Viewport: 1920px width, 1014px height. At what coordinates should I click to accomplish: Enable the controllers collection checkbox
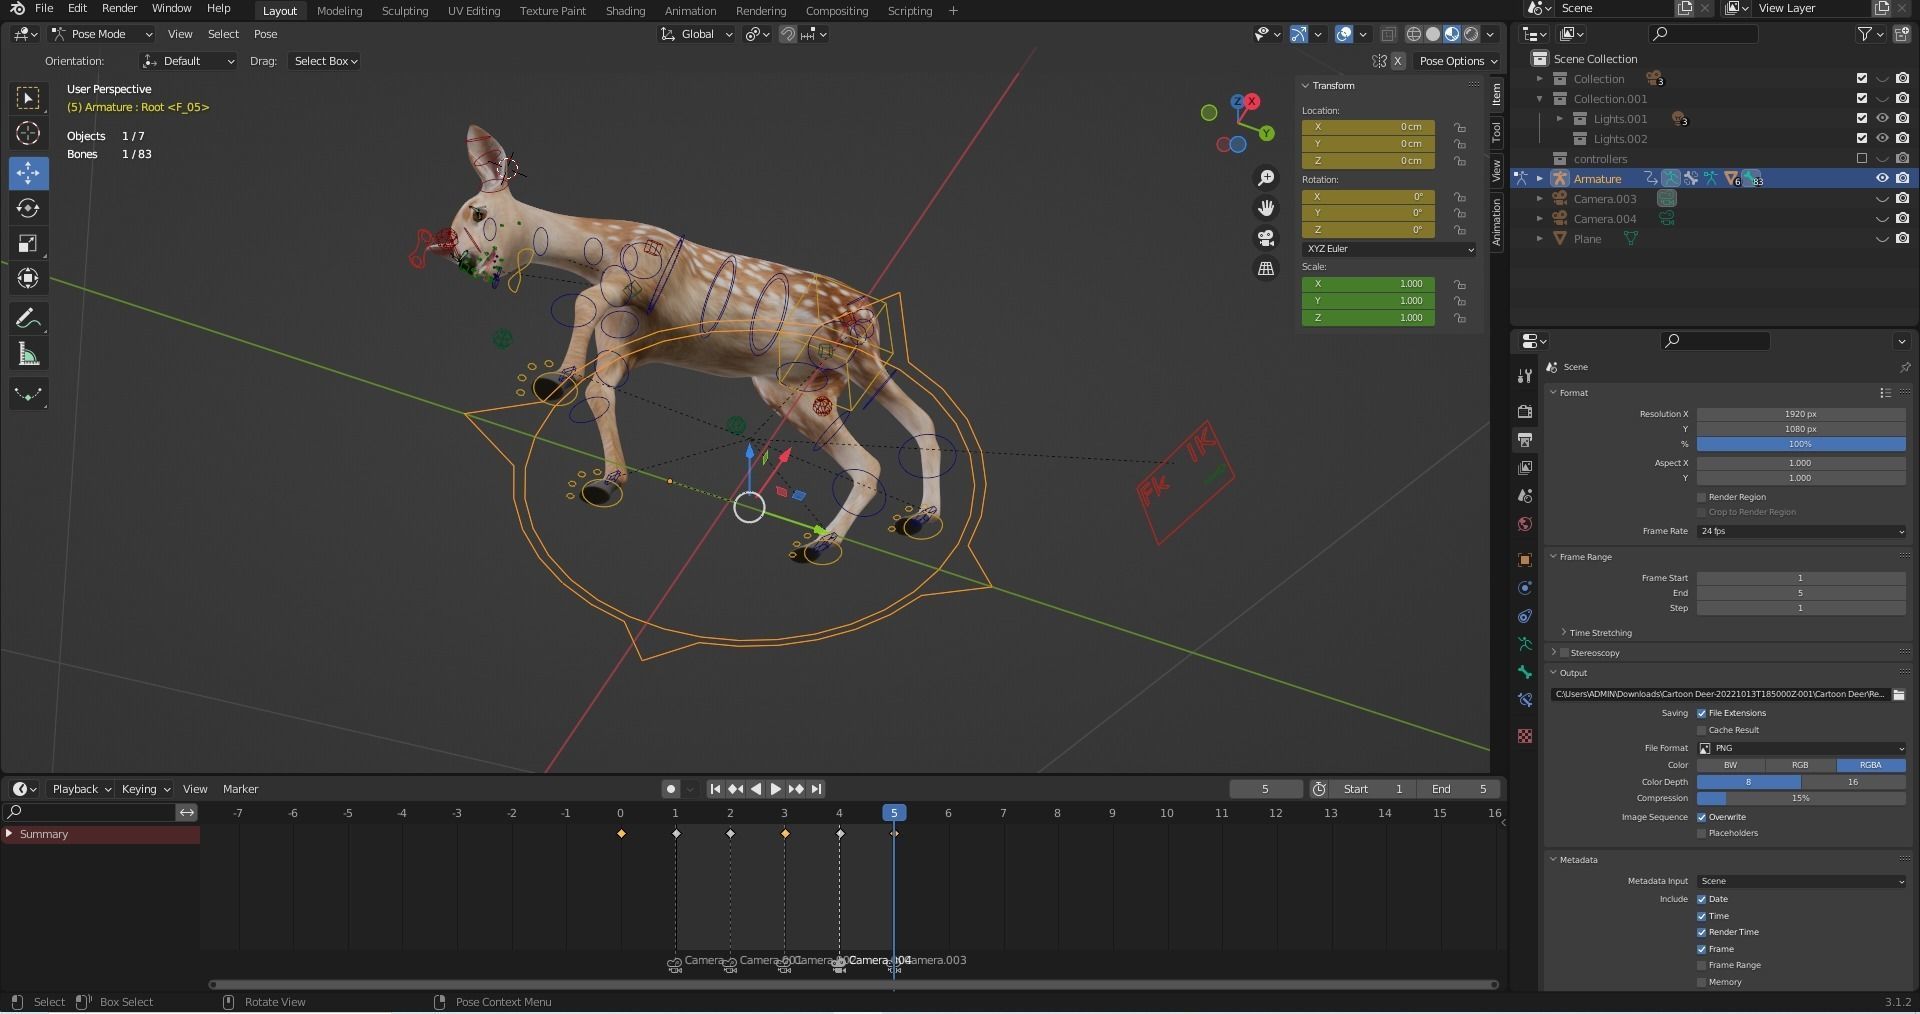[1862, 158]
